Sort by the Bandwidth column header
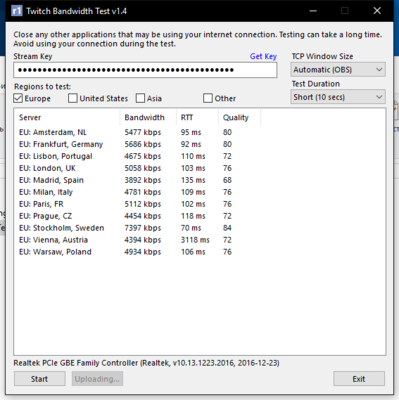 148,117
